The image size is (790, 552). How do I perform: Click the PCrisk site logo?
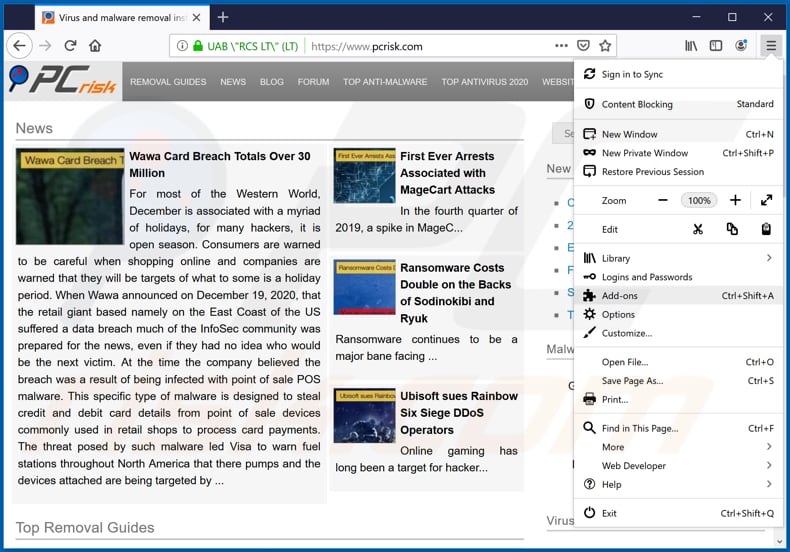(x=63, y=81)
